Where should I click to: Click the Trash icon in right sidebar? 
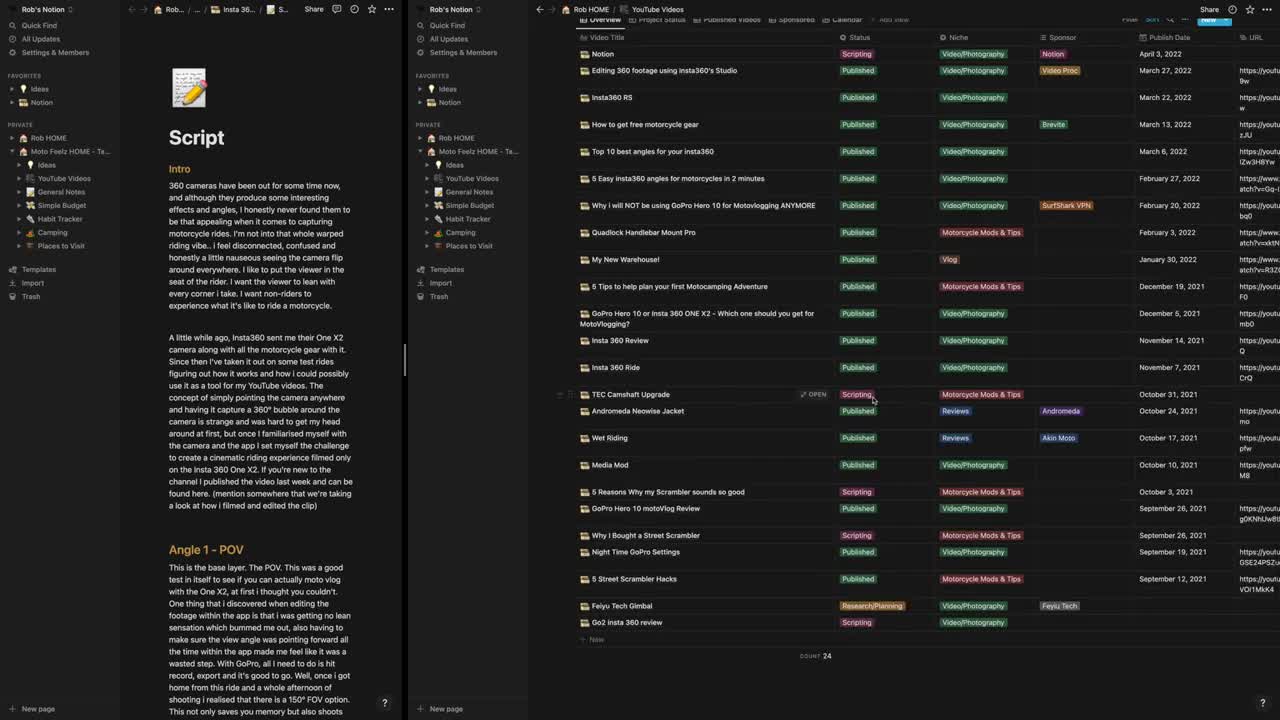pyautogui.click(x=421, y=297)
